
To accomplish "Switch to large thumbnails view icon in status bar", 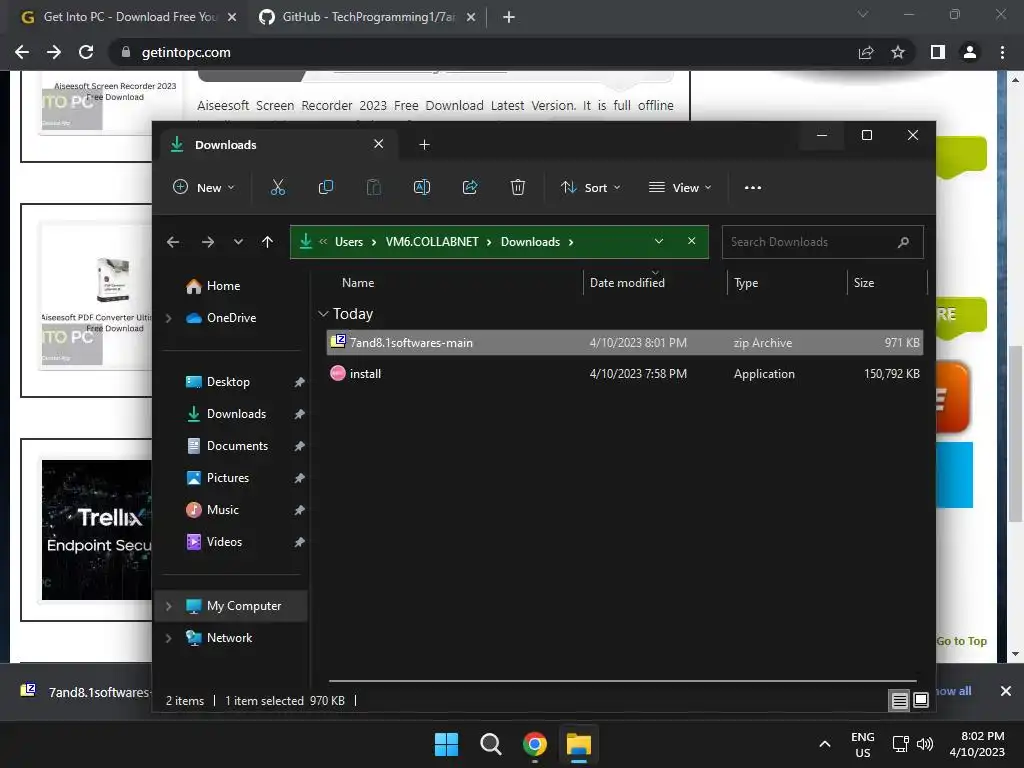I will point(921,701).
